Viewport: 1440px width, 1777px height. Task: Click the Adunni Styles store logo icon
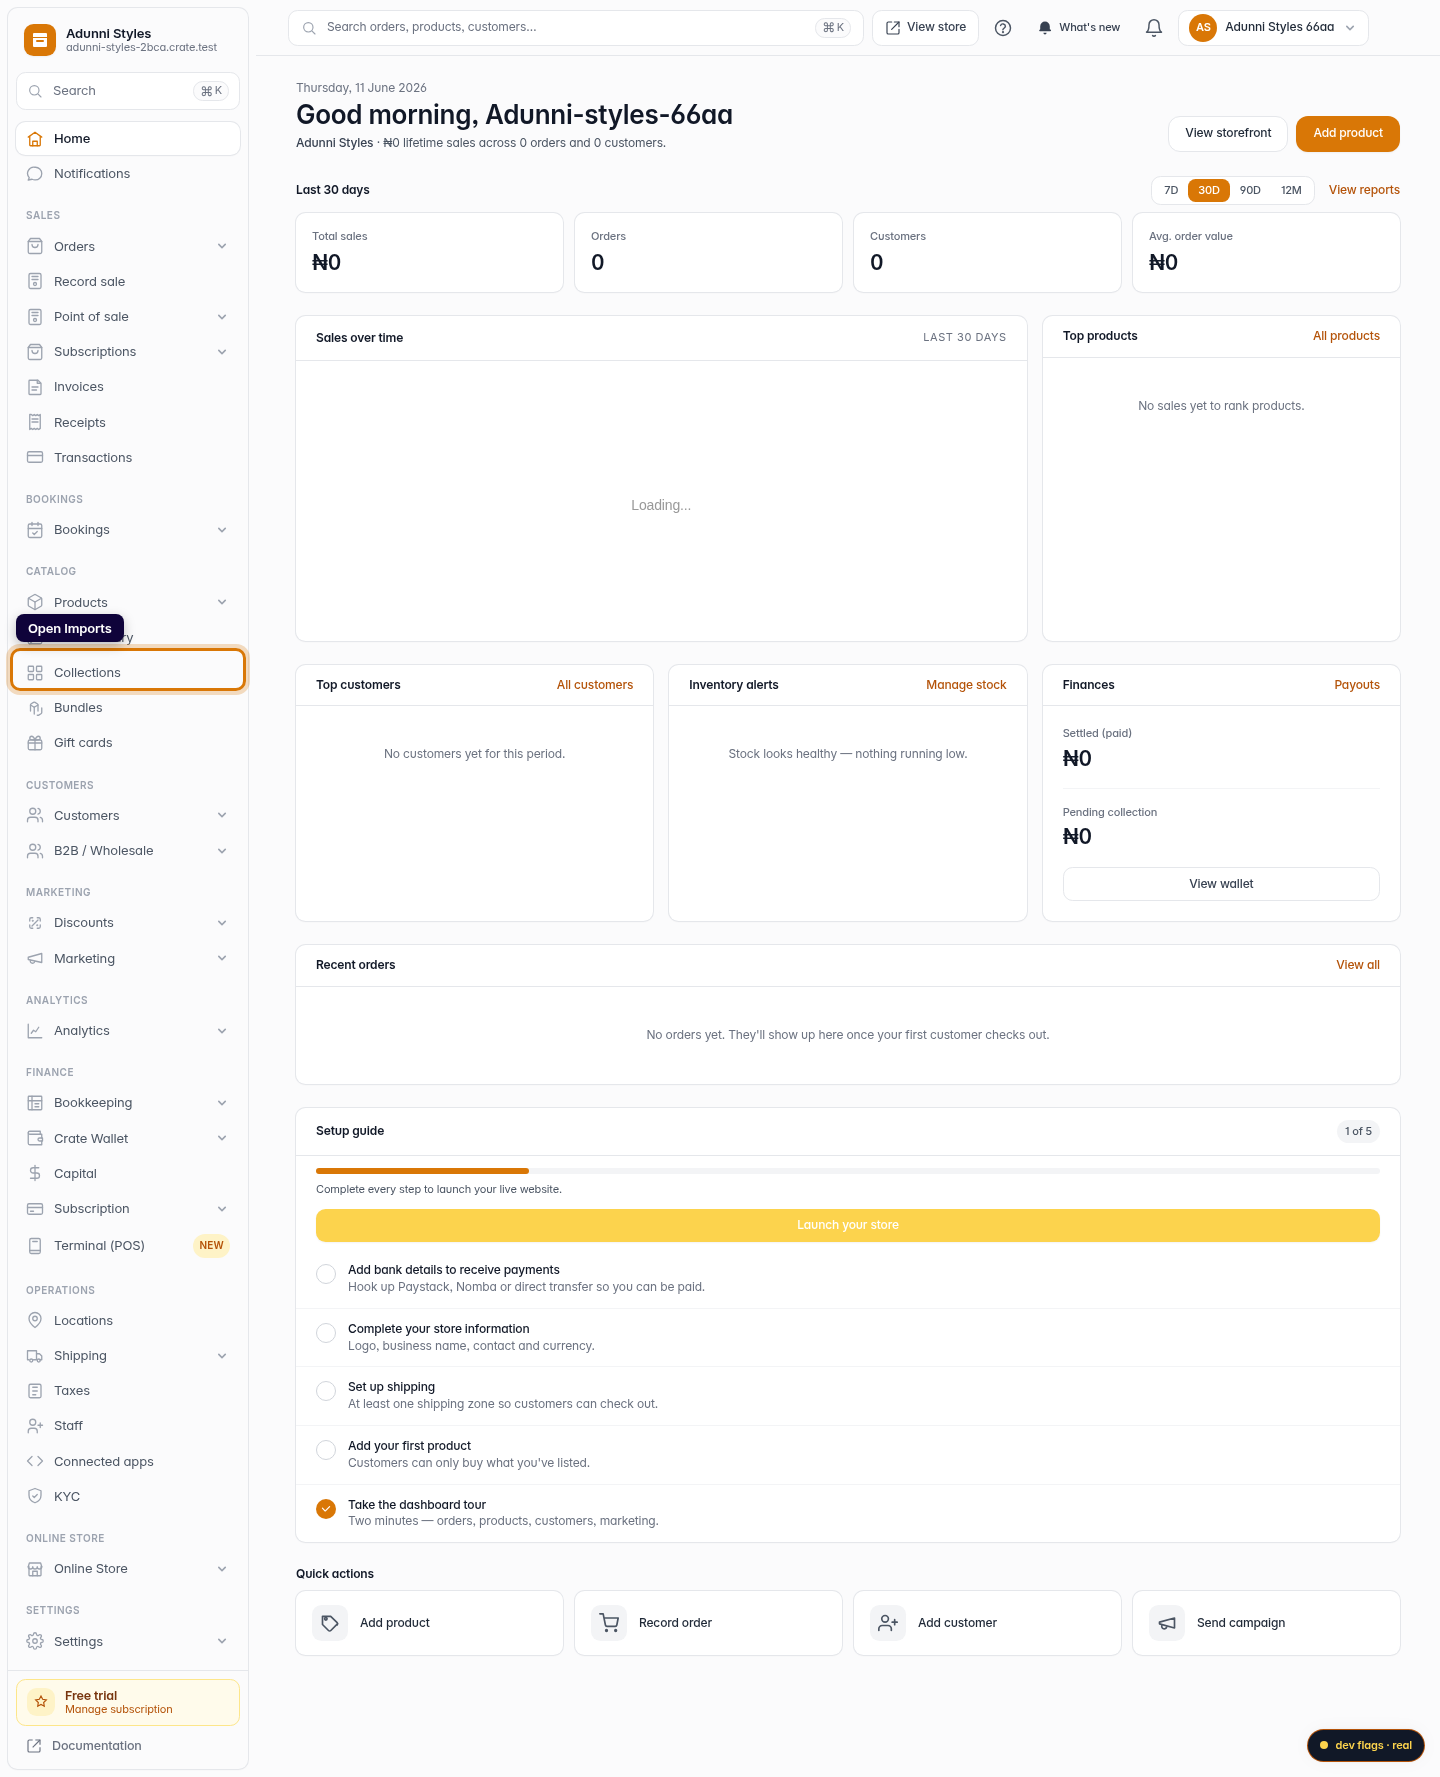pyautogui.click(x=40, y=40)
